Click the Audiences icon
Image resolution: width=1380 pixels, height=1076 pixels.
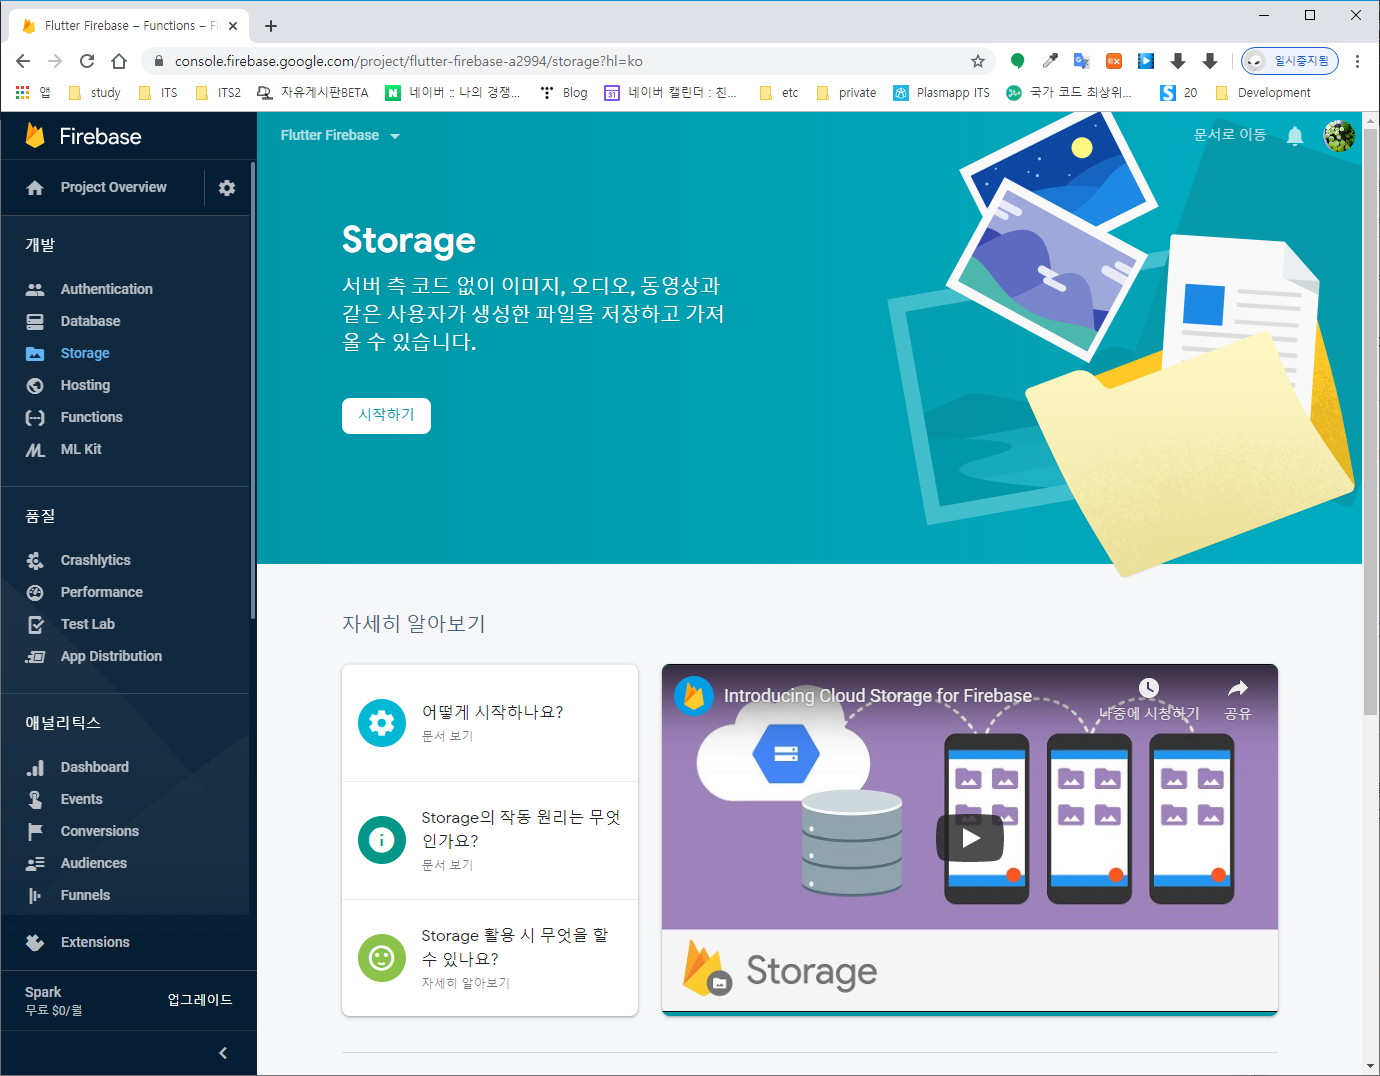tap(35, 863)
